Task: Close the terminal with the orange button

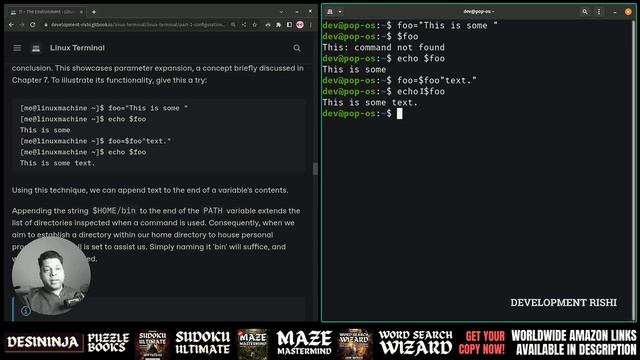Action: [628, 12]
